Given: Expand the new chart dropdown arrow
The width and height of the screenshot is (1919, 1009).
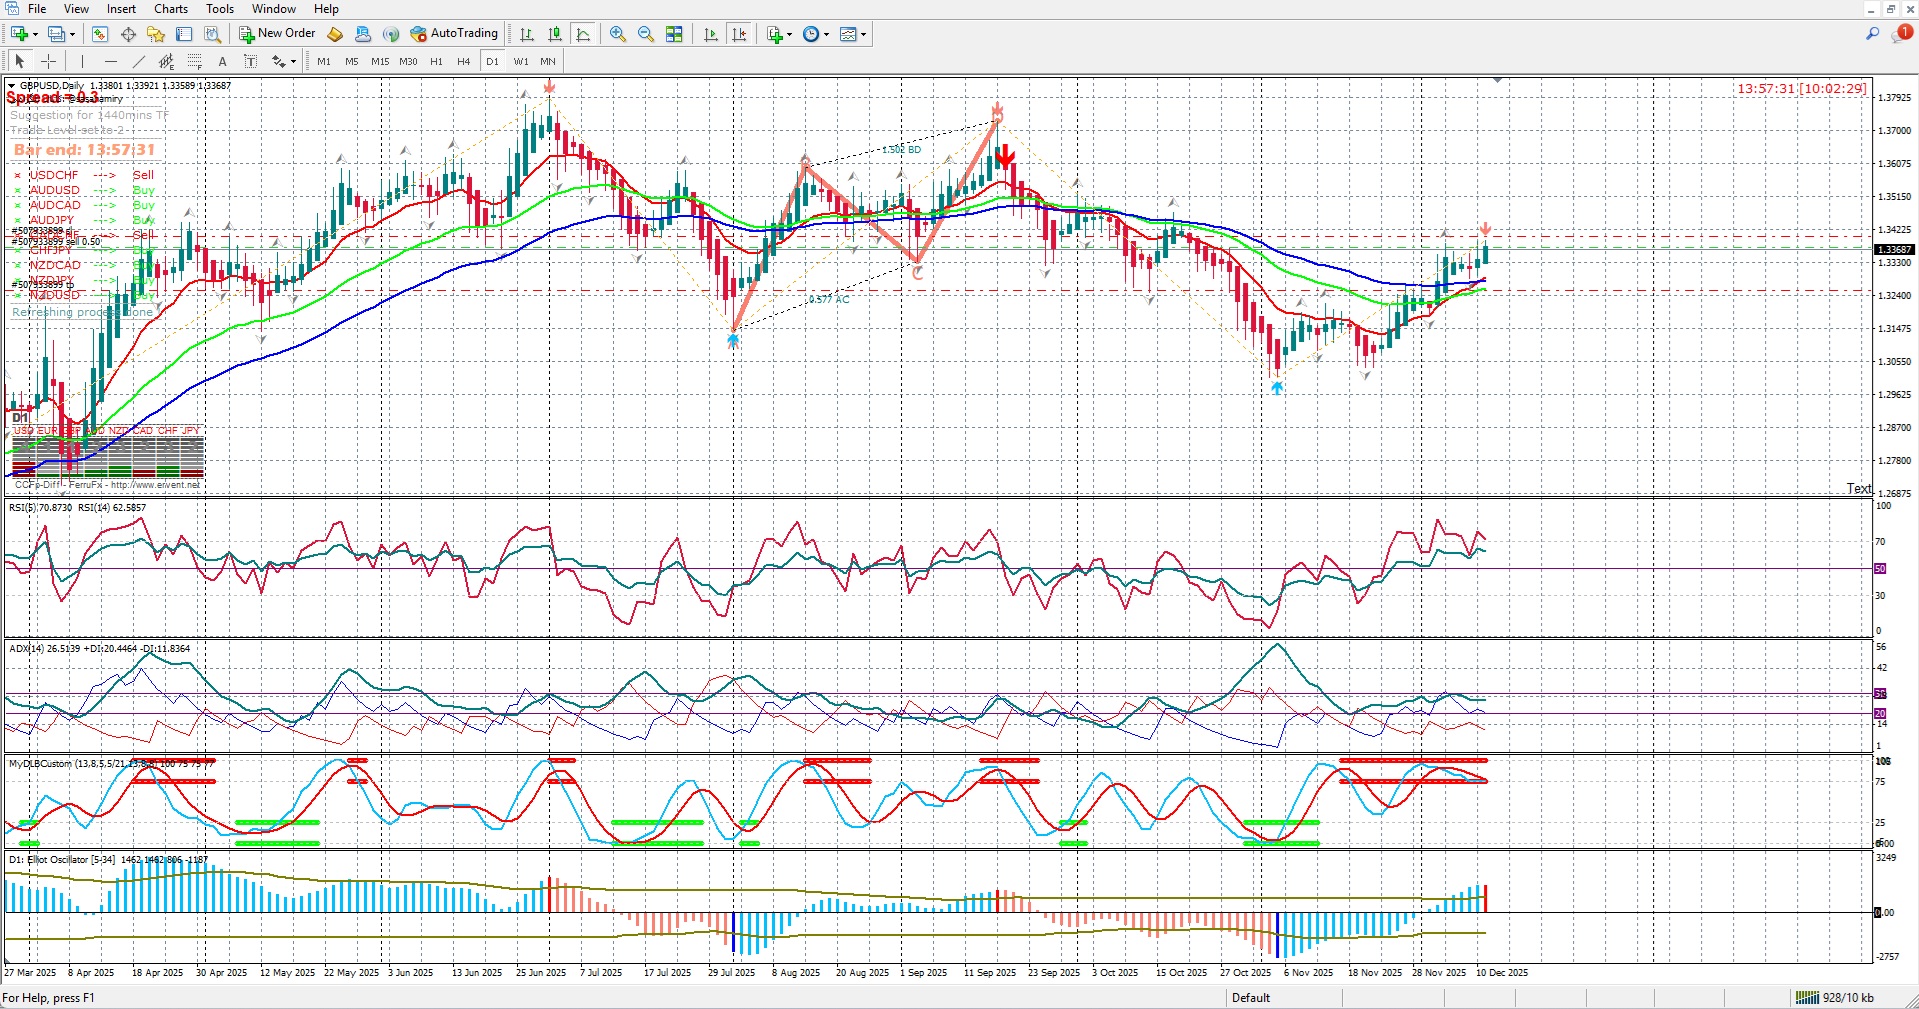Looking at the screenshot, I should 36,34.
